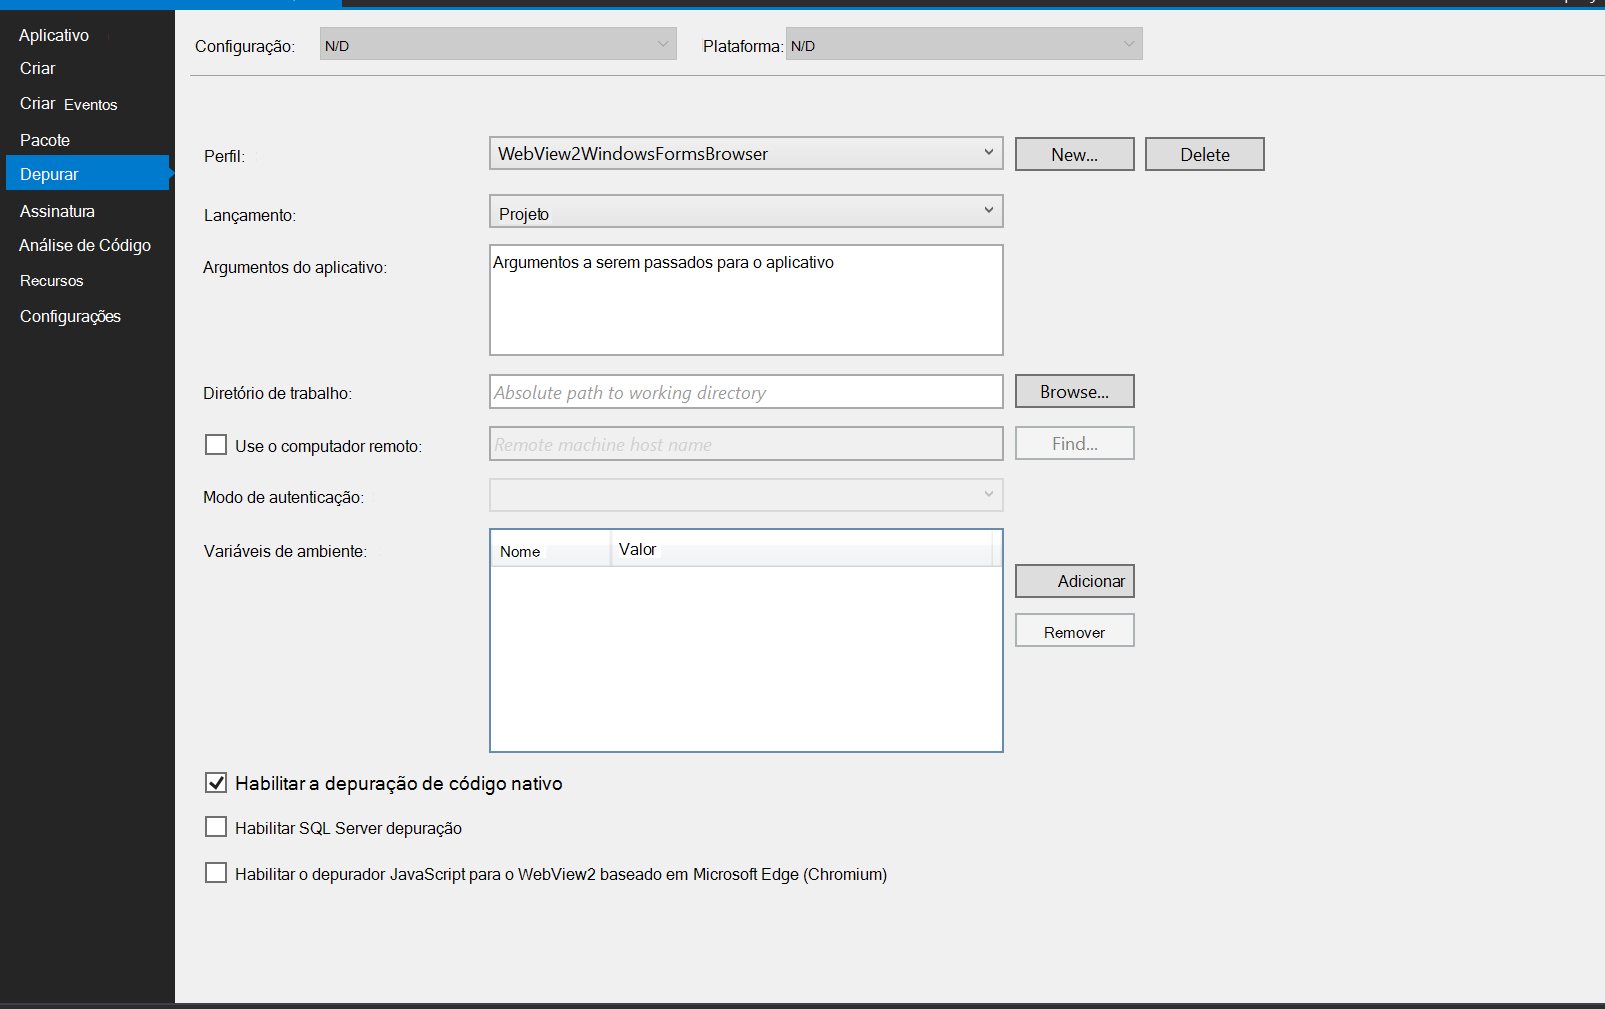Delete the current debug profile
The height and width of the screenshot is (1009, 1605).
click(x=1204, y=154)
